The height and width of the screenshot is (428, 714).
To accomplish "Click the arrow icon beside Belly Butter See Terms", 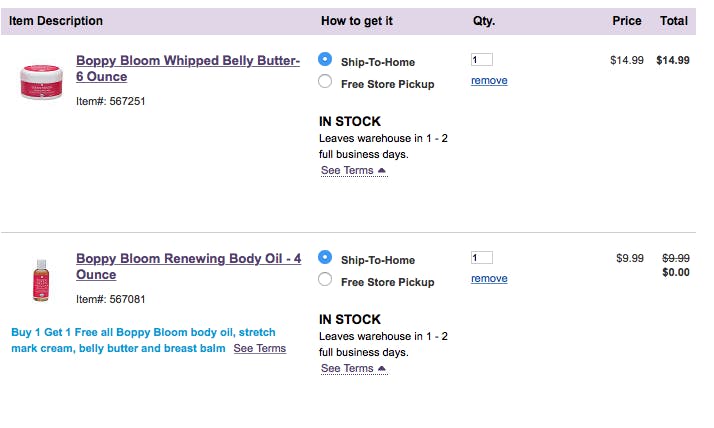I will pyautogui.click(x=382, y=170).
